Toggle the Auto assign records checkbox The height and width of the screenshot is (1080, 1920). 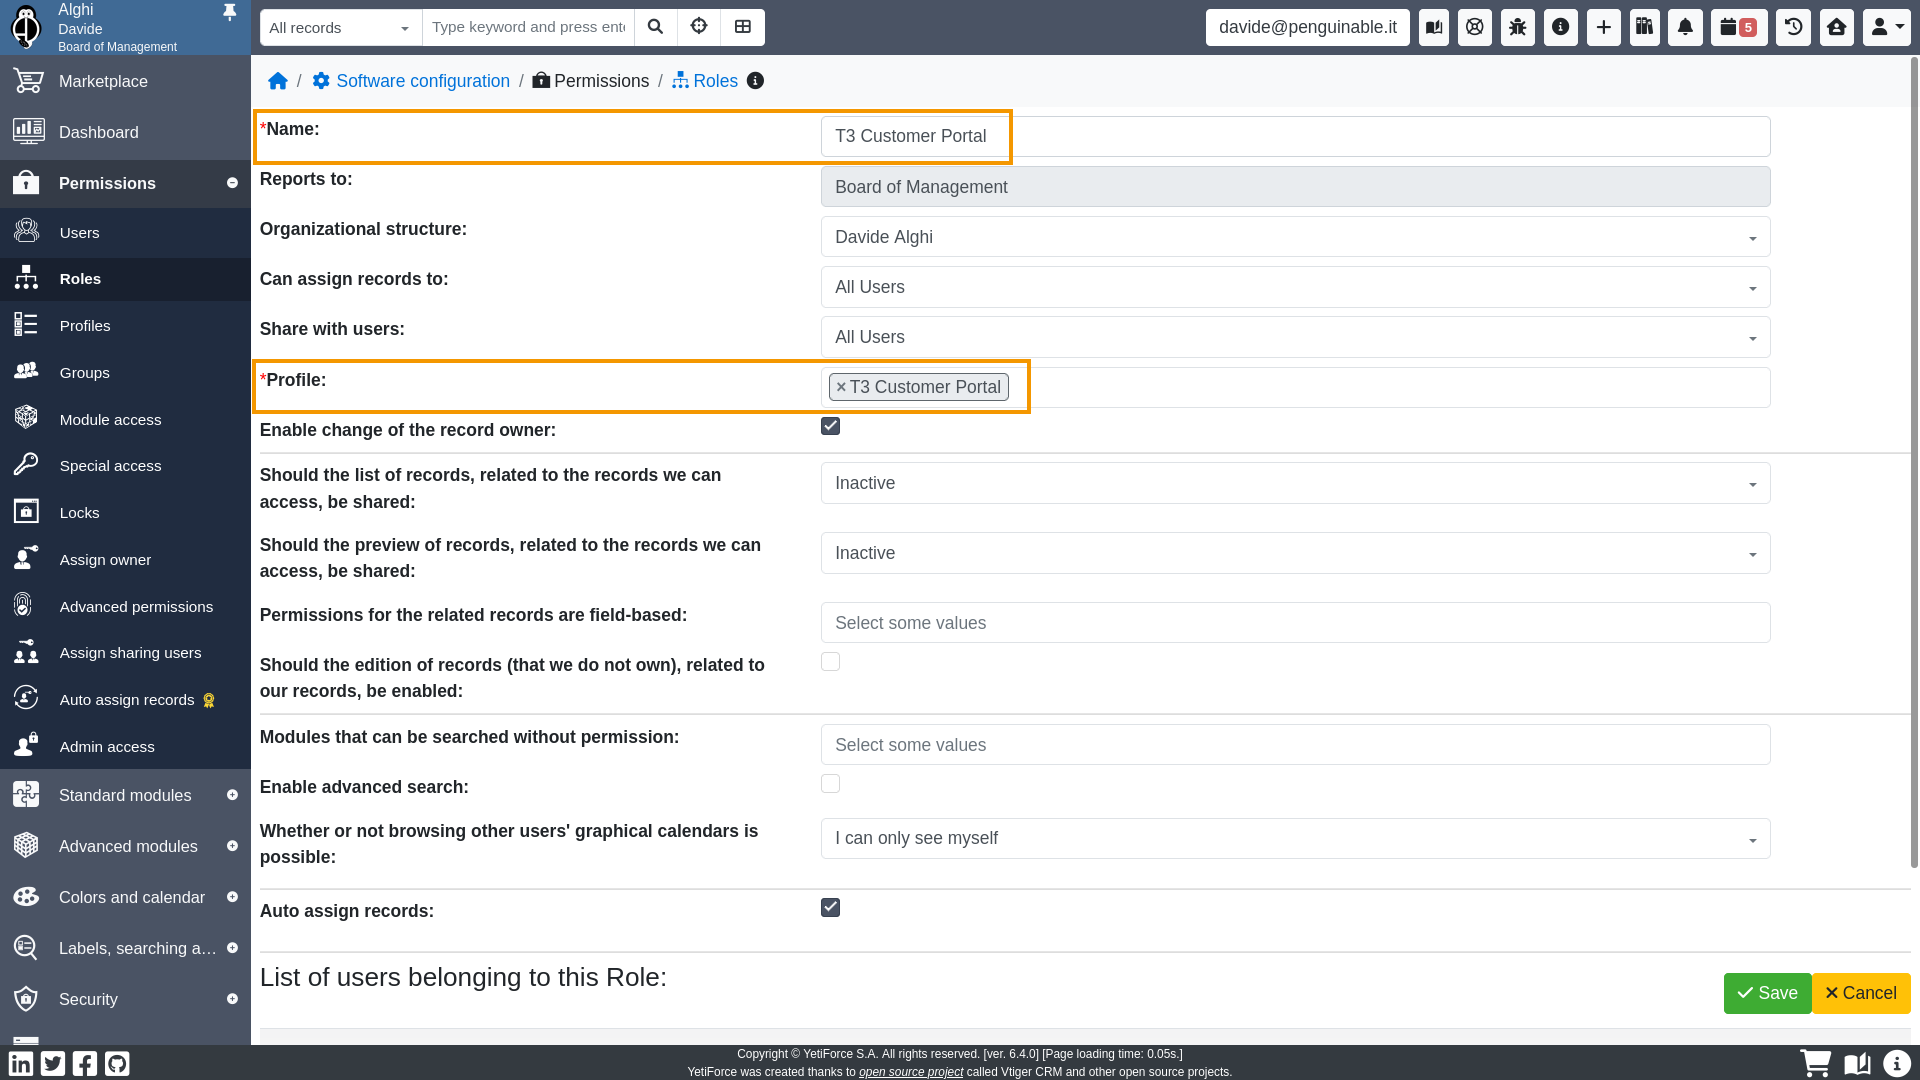[830, 908]
